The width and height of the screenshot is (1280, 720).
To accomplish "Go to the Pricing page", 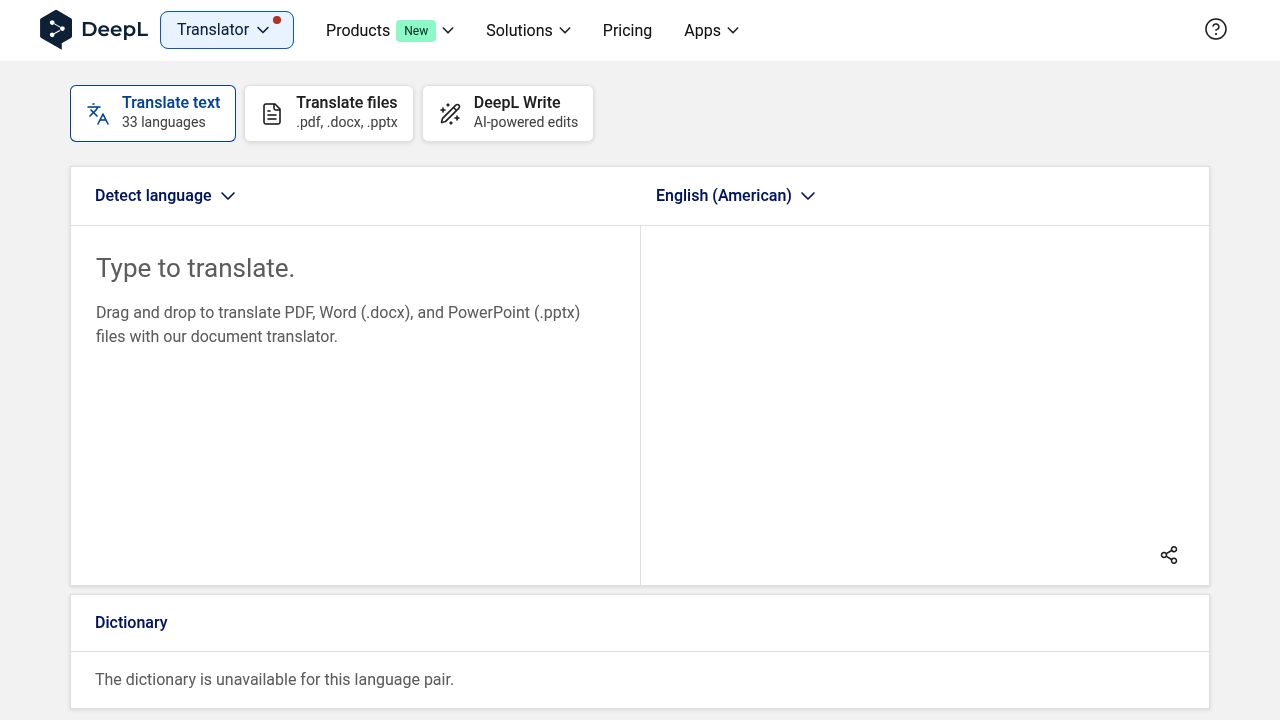I will tap(627, 30).
